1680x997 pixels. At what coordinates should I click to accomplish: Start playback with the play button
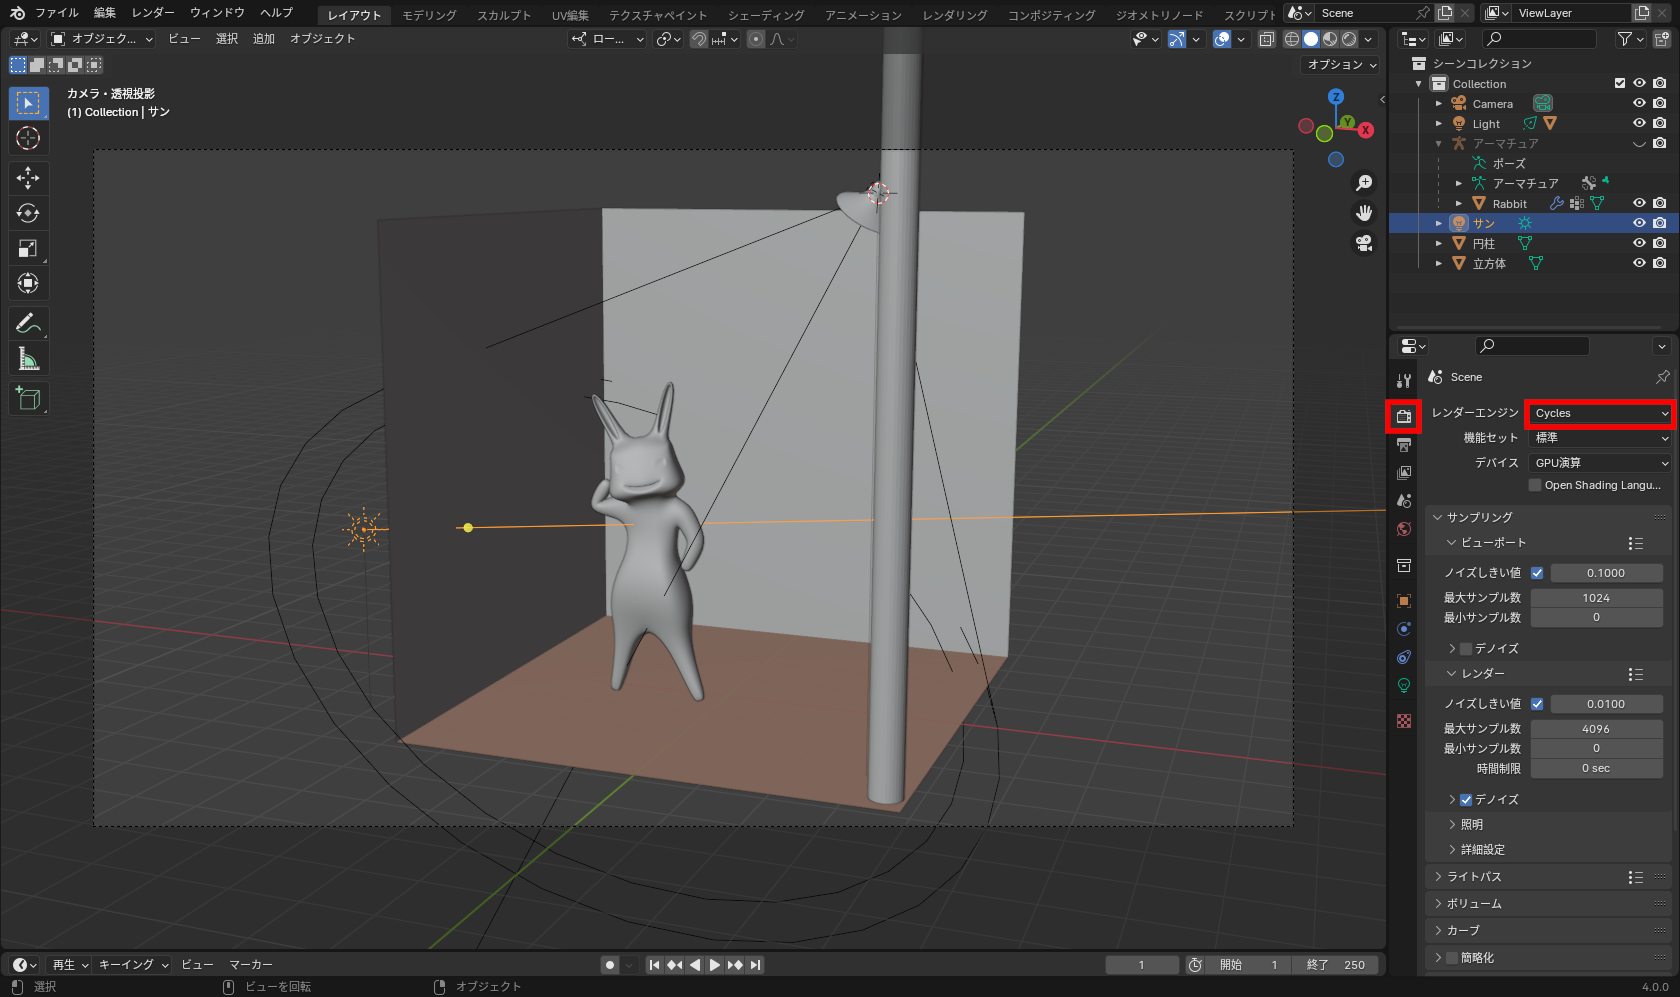[714, 965]
